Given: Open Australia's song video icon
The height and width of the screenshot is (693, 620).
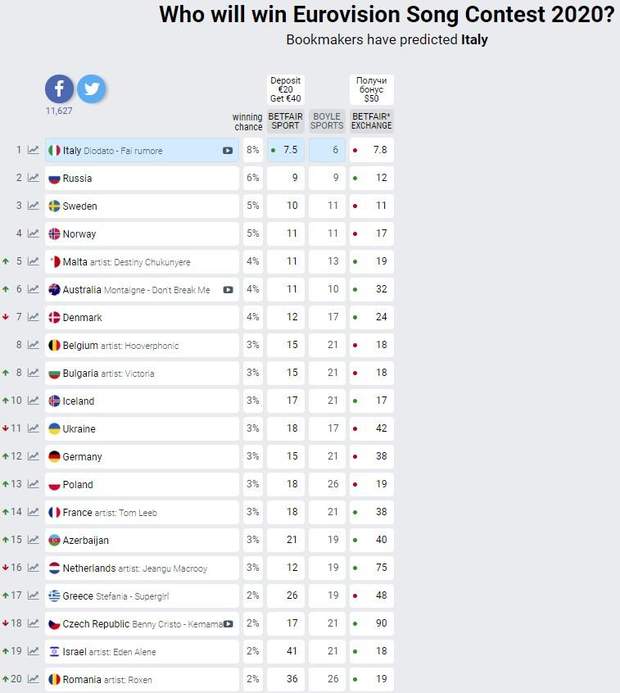Looking at the screenshot, I should (x=228, y=290).
